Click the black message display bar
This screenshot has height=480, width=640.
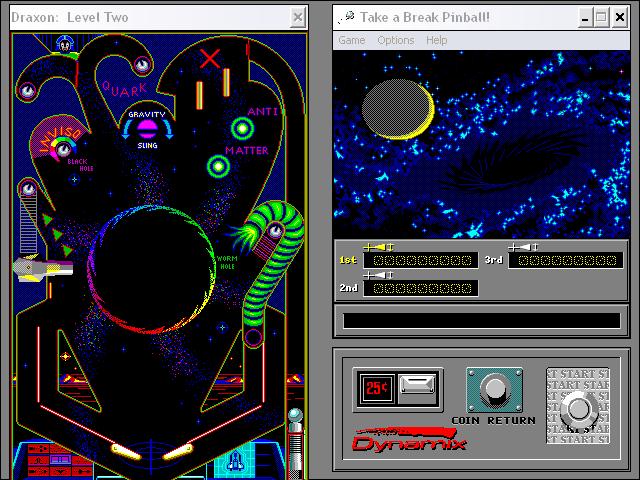tap(481, 321)
